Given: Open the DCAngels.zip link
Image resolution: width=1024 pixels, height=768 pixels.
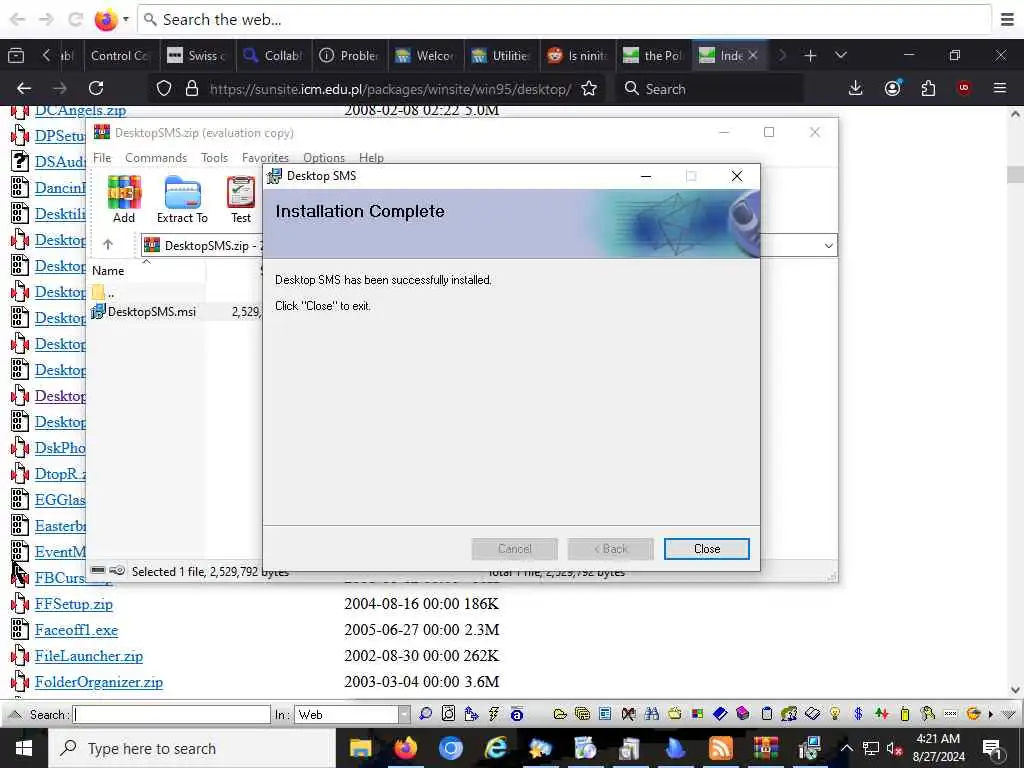Looking at the screenshot, I should click(x=80, y=110).
